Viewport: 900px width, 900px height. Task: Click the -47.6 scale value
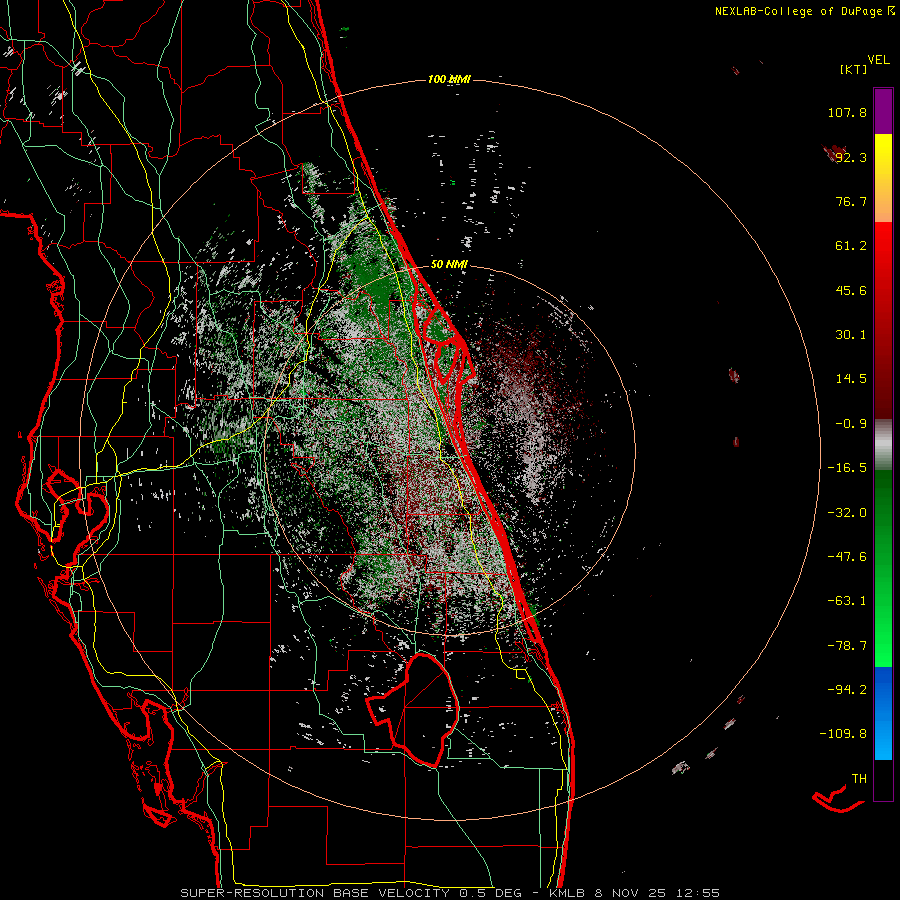pos(847,557)
